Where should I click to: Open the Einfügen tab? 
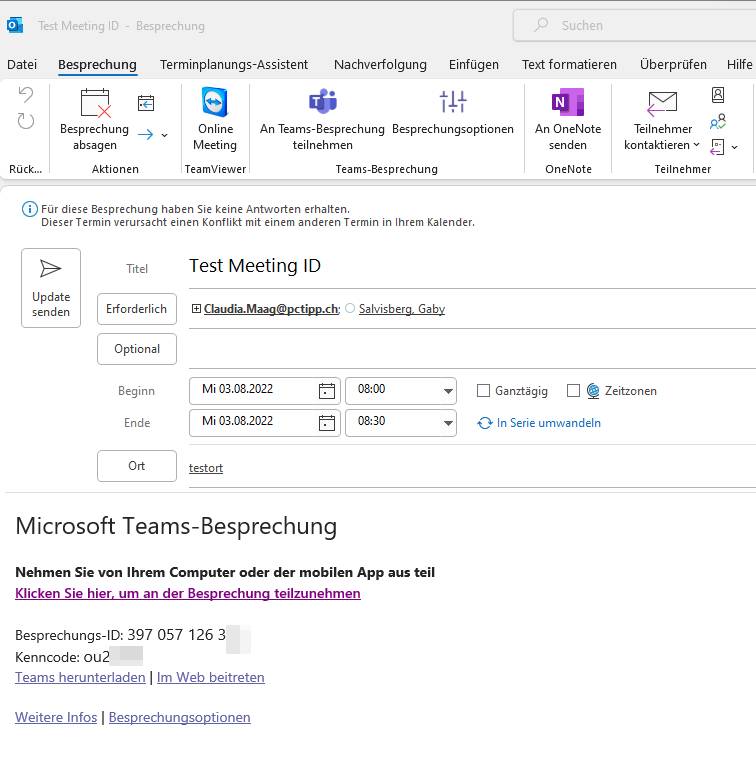(x=474, y=65)
